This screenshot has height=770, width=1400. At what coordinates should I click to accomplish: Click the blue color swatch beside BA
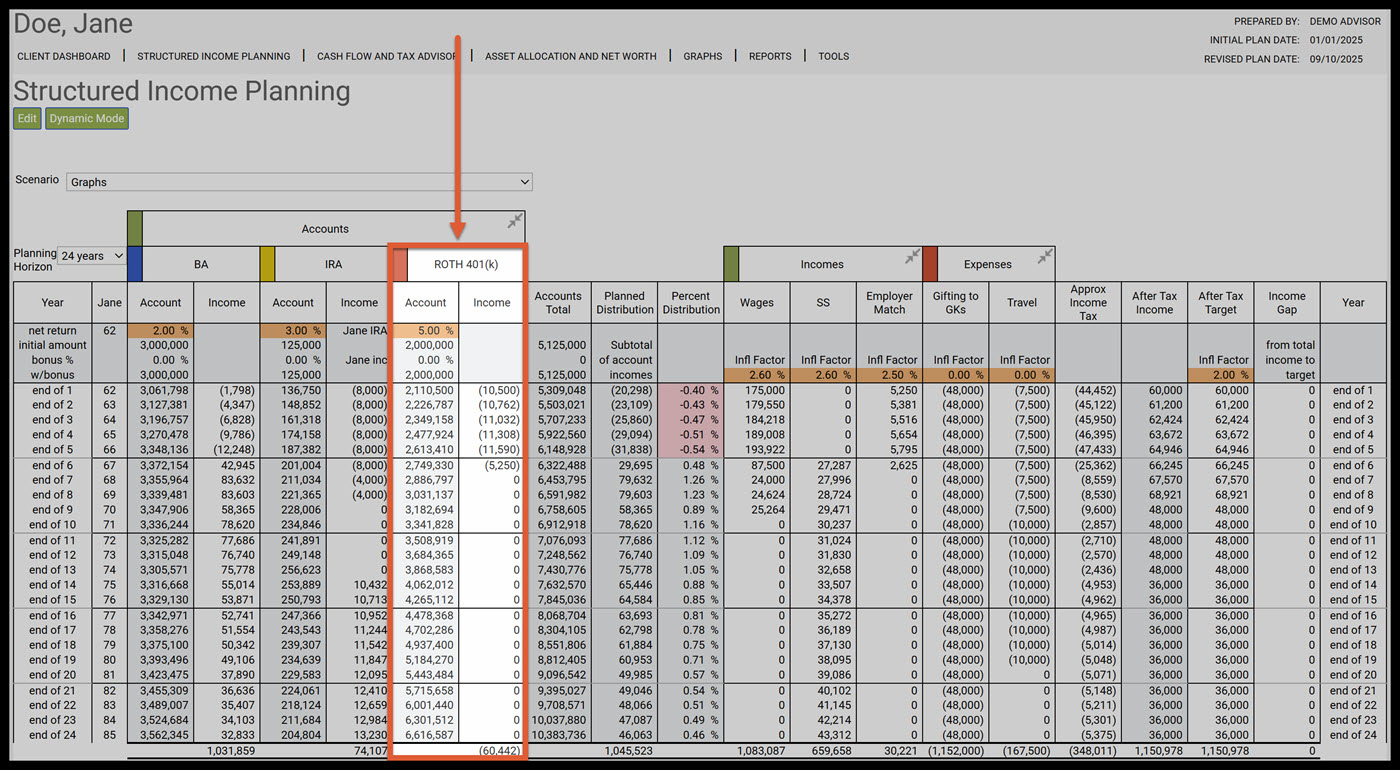pyautogui.click(x=135, y=264)
